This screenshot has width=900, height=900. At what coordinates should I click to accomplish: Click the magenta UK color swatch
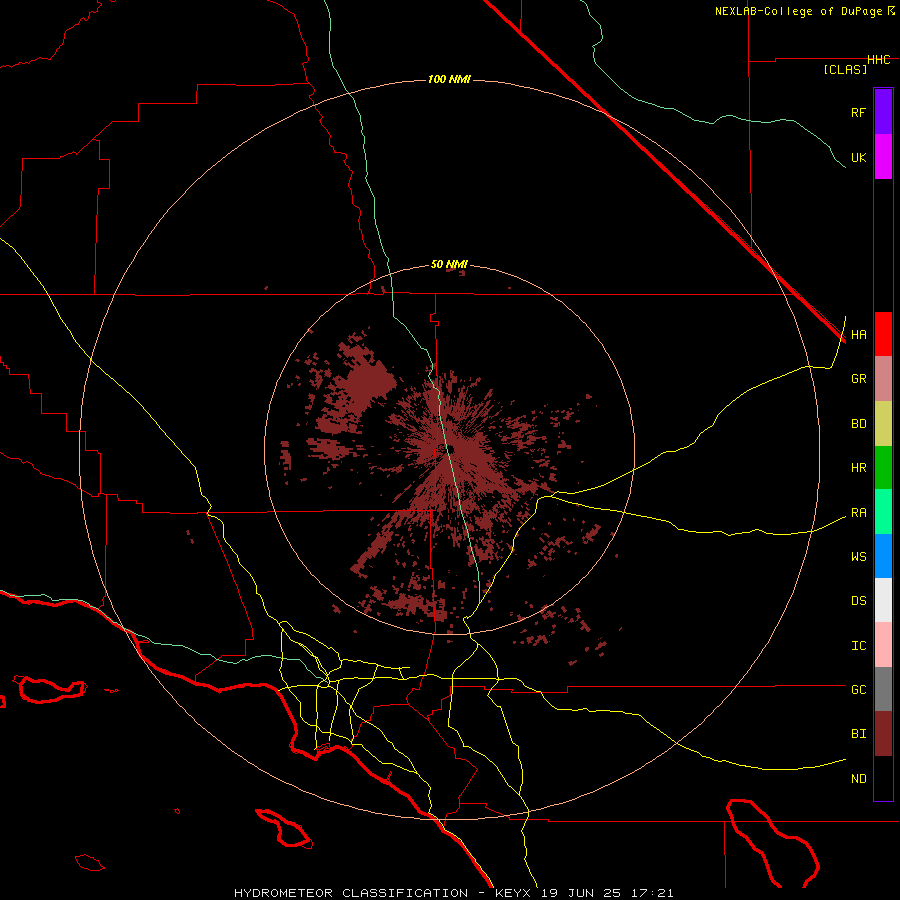point(883,157)
